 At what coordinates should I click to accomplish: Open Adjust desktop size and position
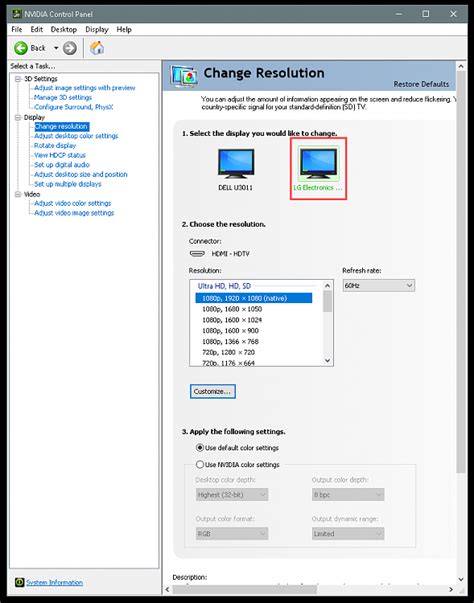click(81, 175)
